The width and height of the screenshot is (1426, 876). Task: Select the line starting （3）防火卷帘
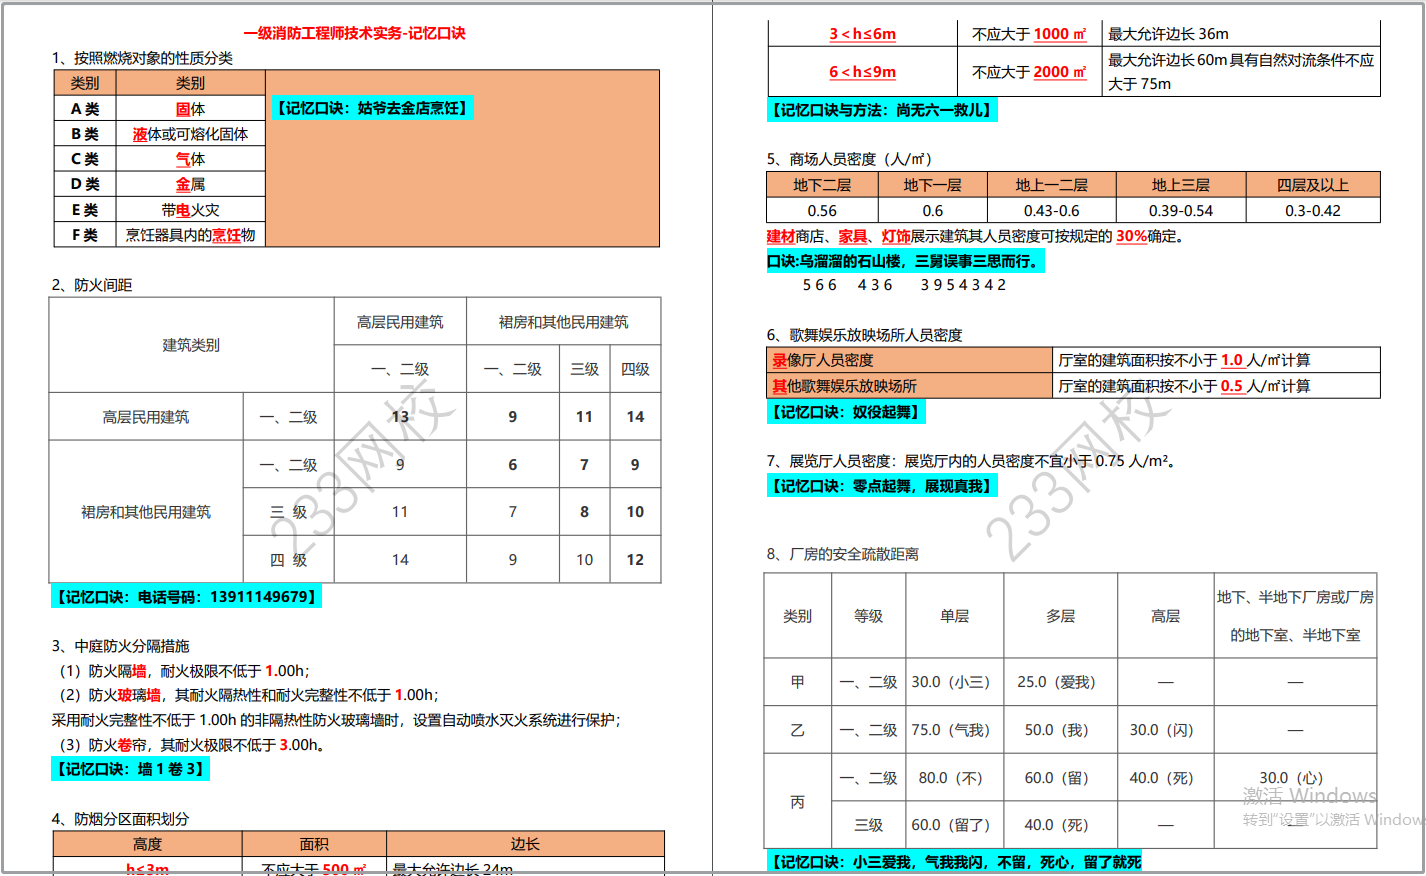191,745
